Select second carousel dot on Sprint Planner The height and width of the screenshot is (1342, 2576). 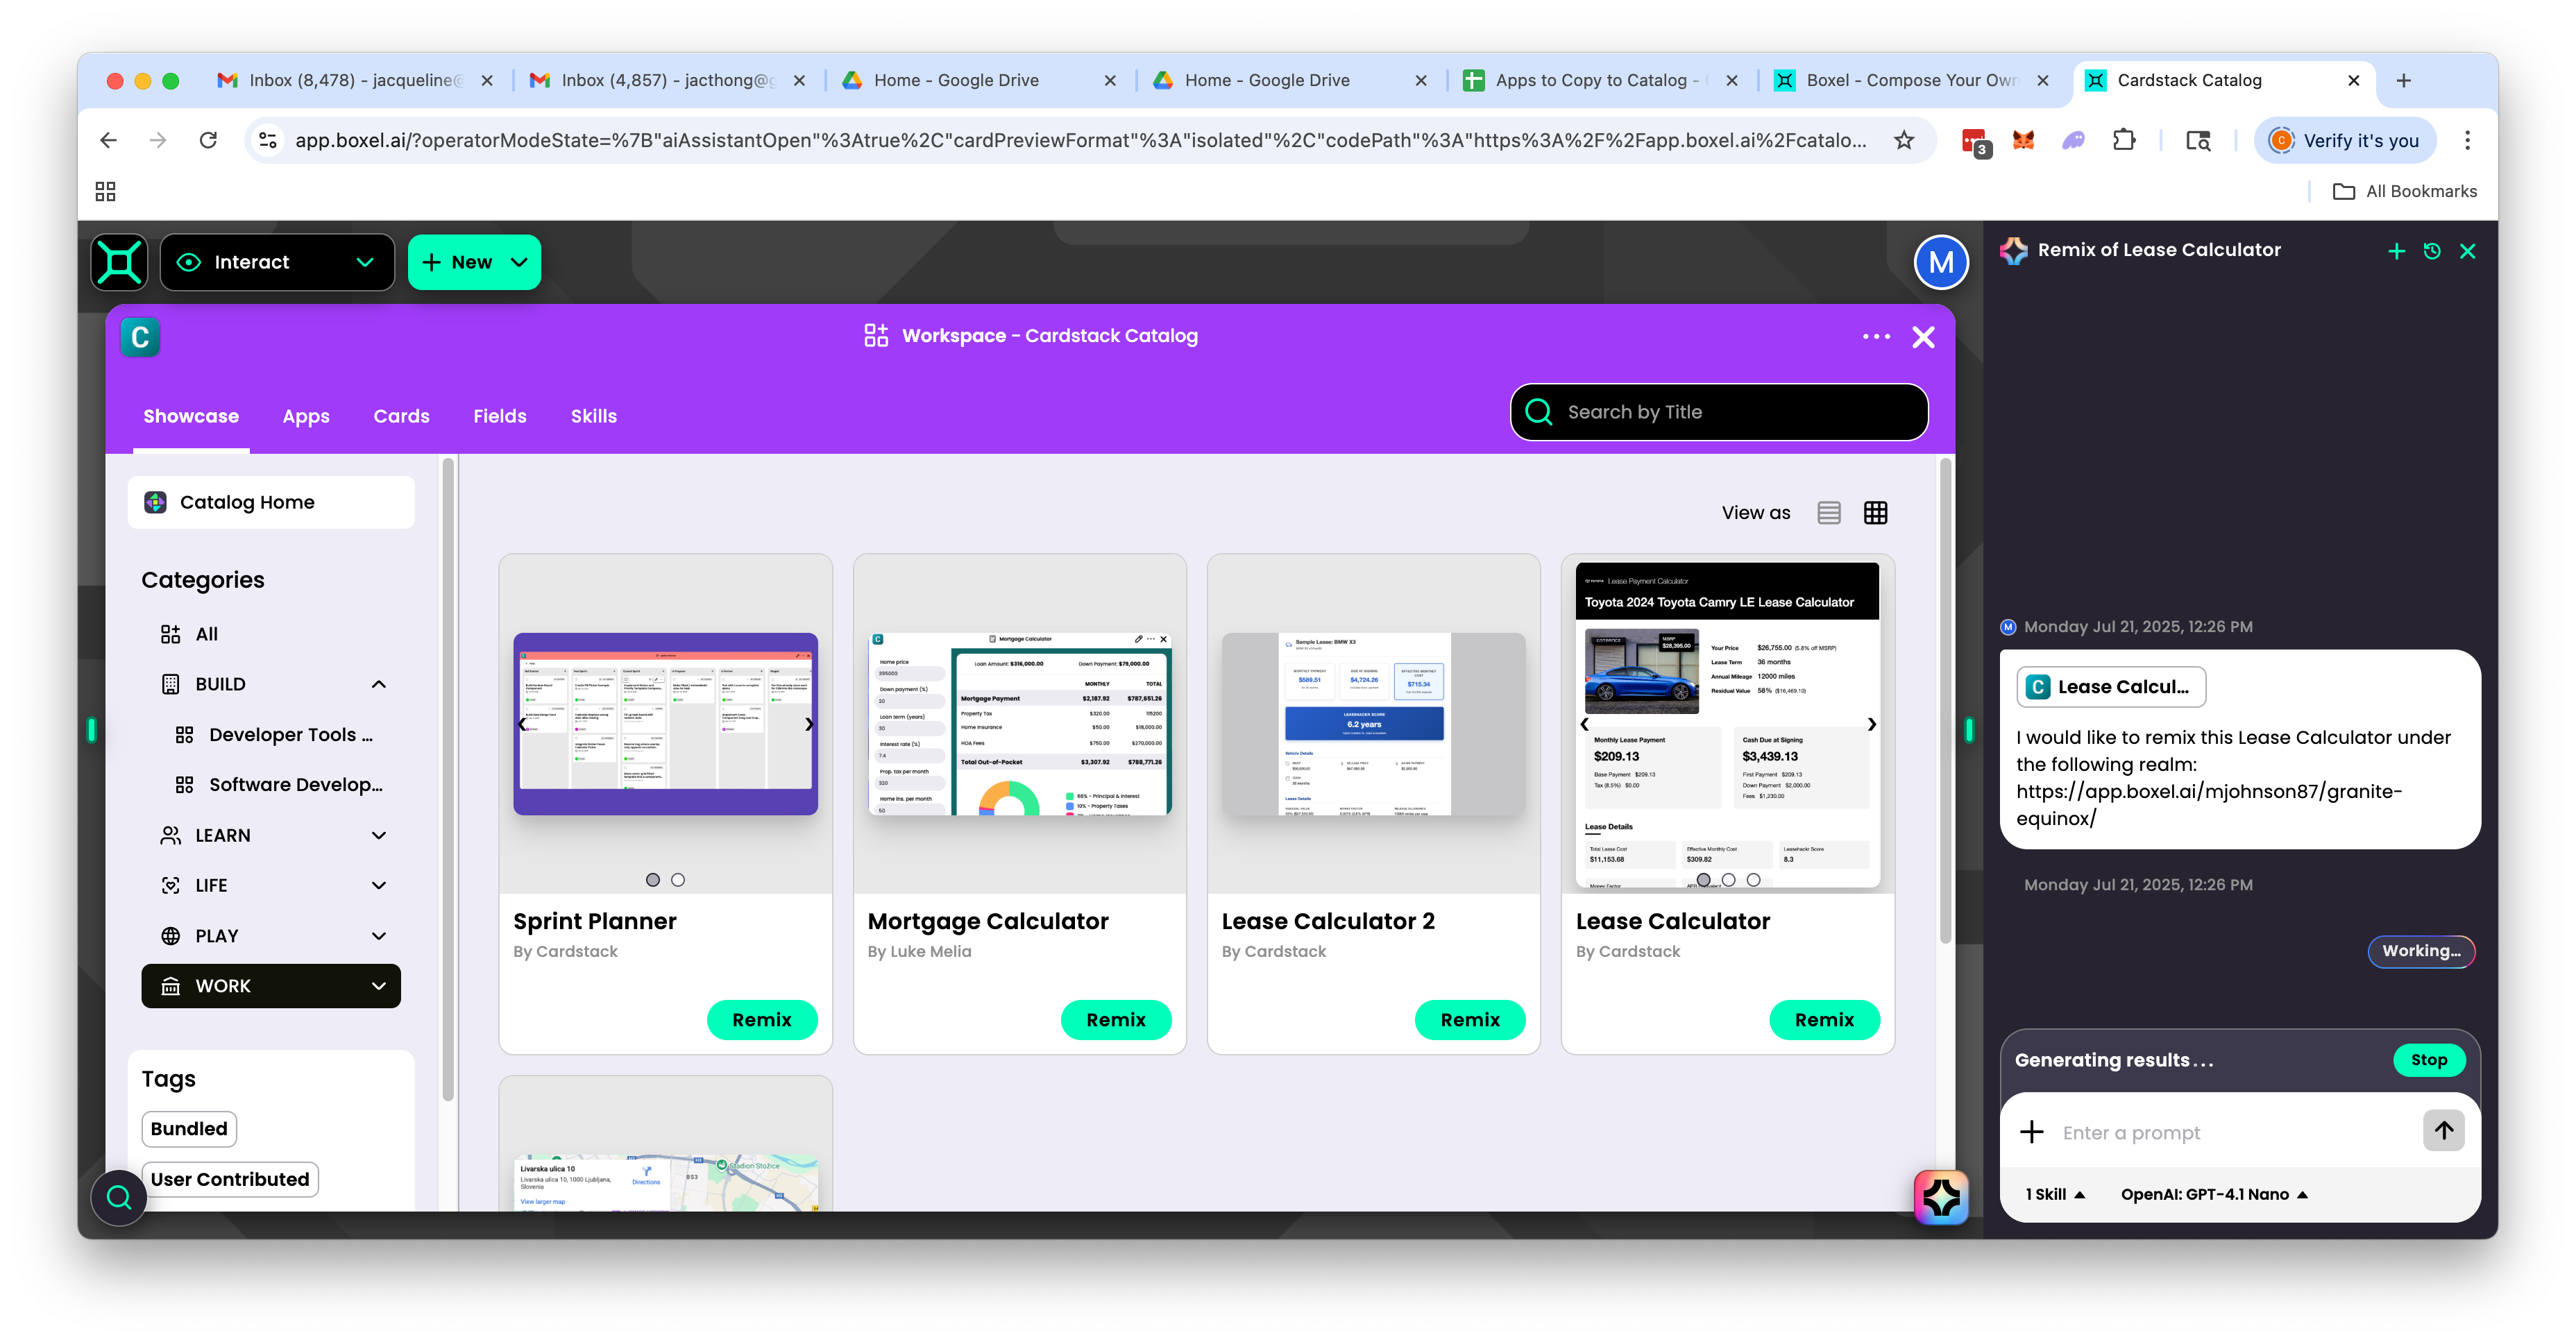(x=678, y=880)
